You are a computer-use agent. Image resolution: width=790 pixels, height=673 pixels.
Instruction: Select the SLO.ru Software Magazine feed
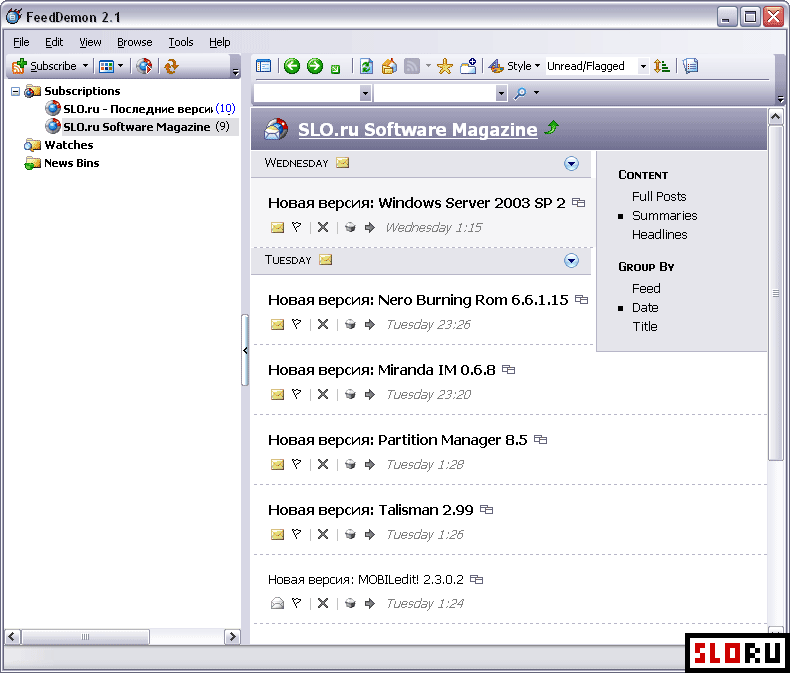point(137,127)
